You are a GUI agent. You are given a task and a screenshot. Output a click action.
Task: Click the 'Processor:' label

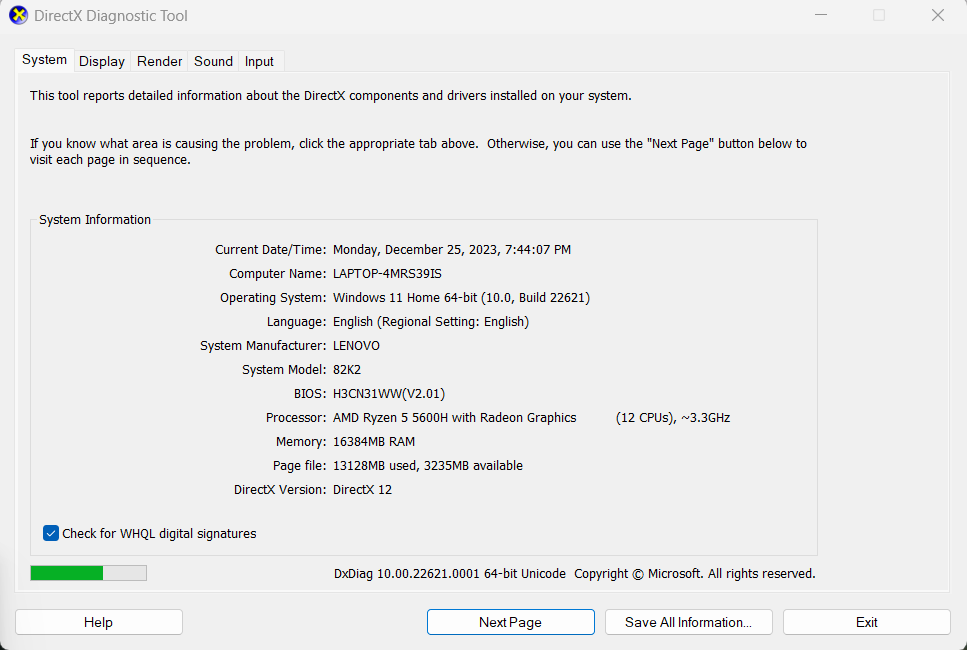click(296, 418)
